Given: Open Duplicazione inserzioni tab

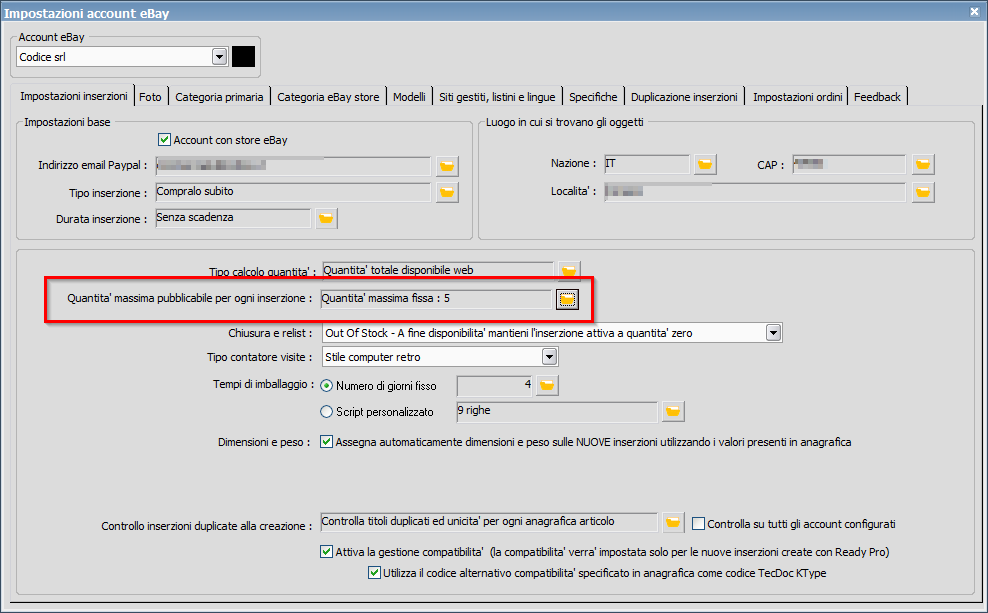Looking at the screenshot, I should pos(684,97).
